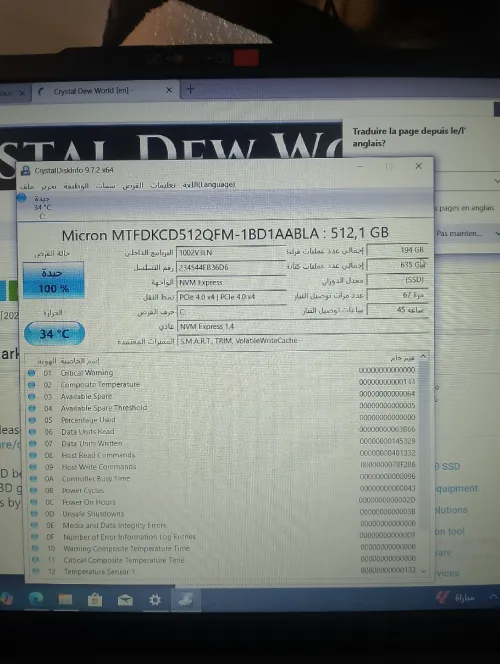Open the سمات (Theme) menu
500x664 pixels.
pyautogui.click(x=105, y=185)
